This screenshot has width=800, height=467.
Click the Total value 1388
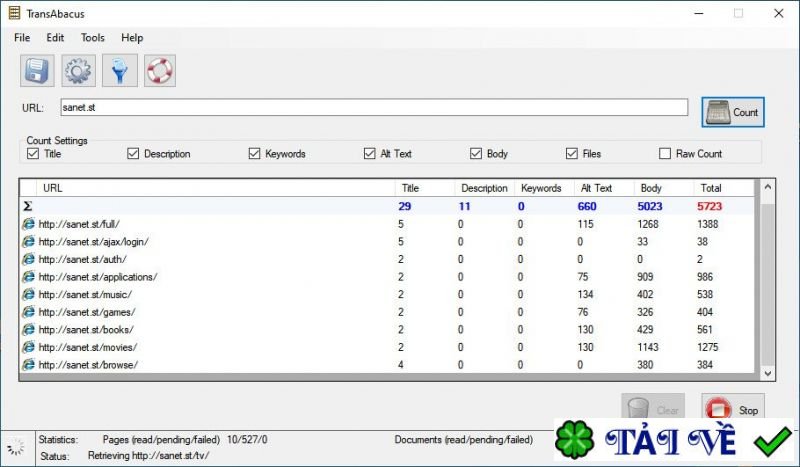click(x=708, y=224)
